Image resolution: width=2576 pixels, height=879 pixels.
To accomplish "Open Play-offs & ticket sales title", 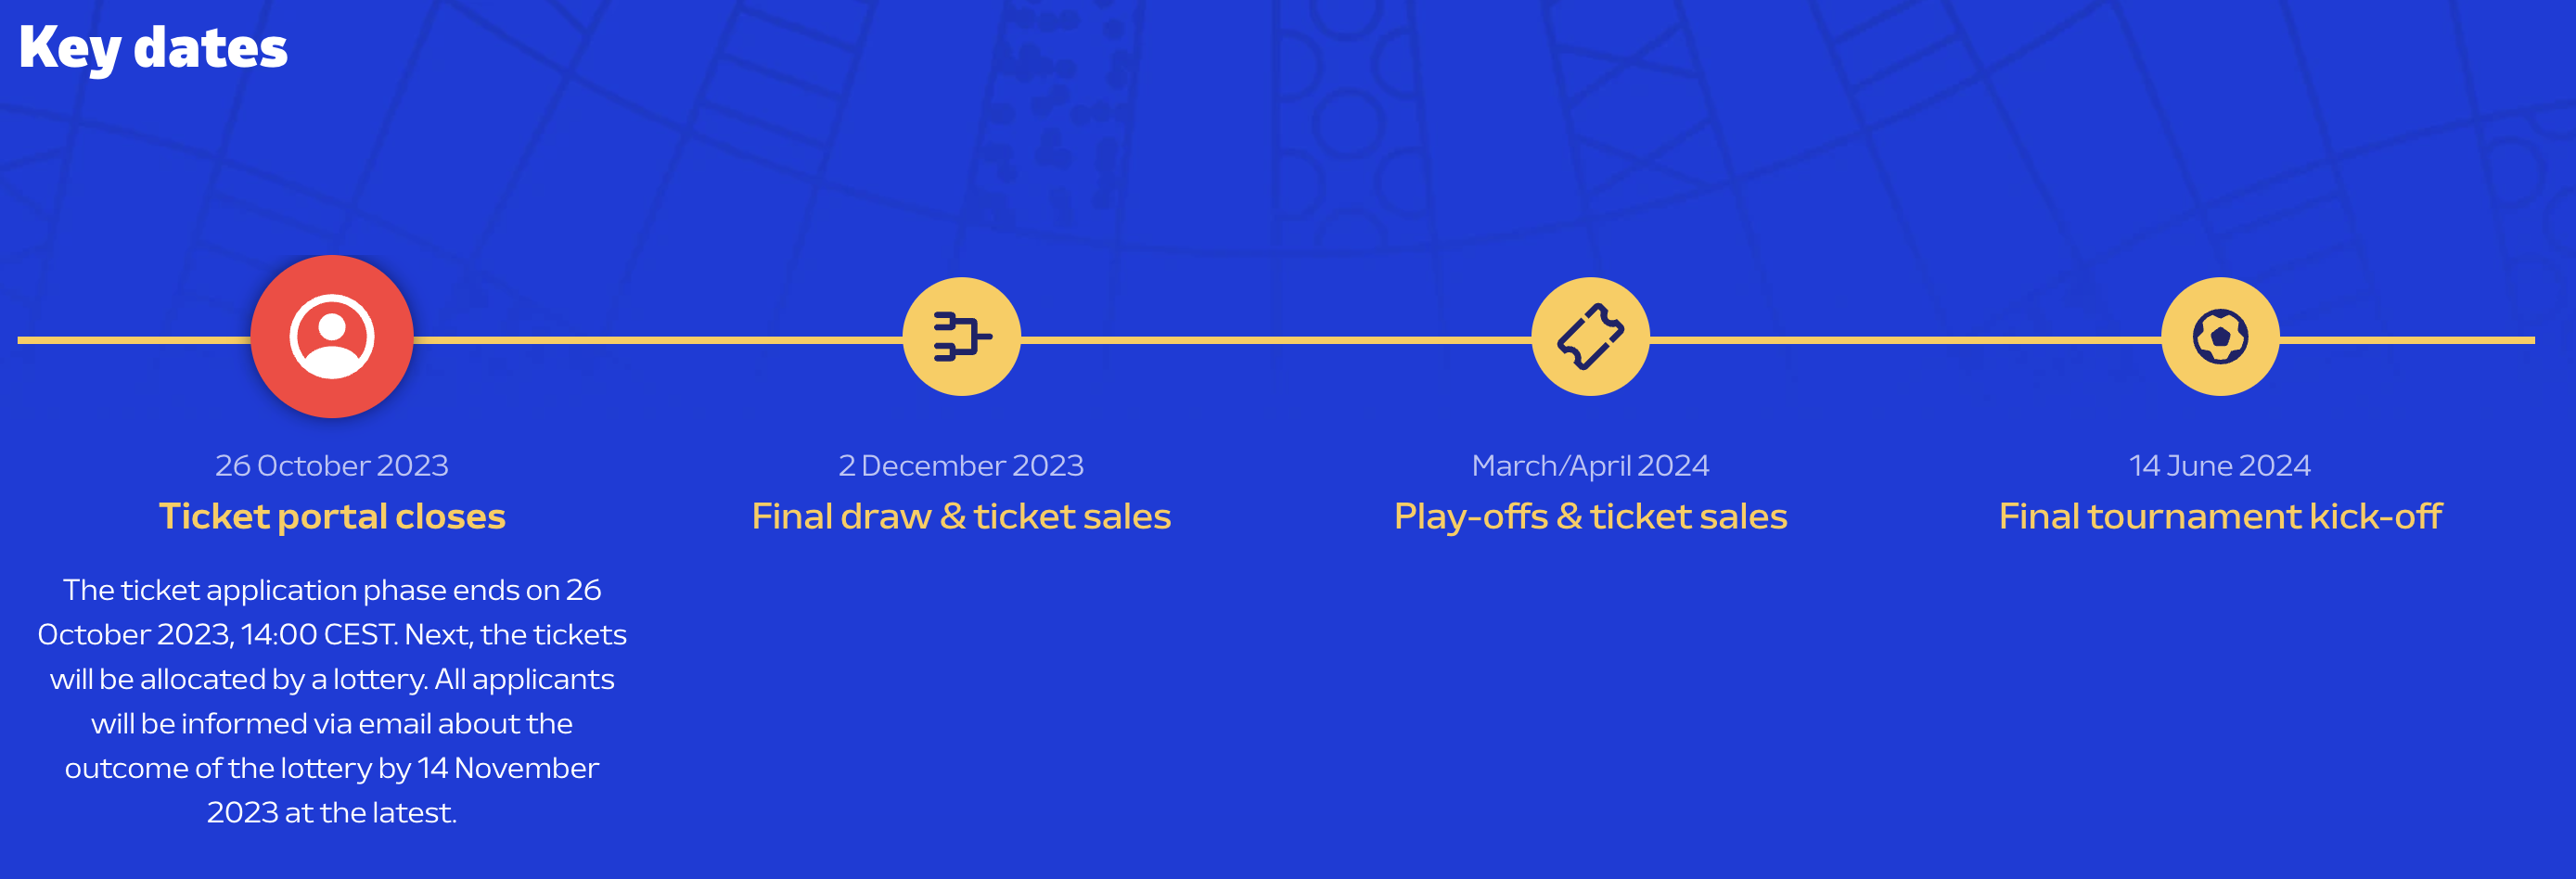I will (x=1590, y=517).
